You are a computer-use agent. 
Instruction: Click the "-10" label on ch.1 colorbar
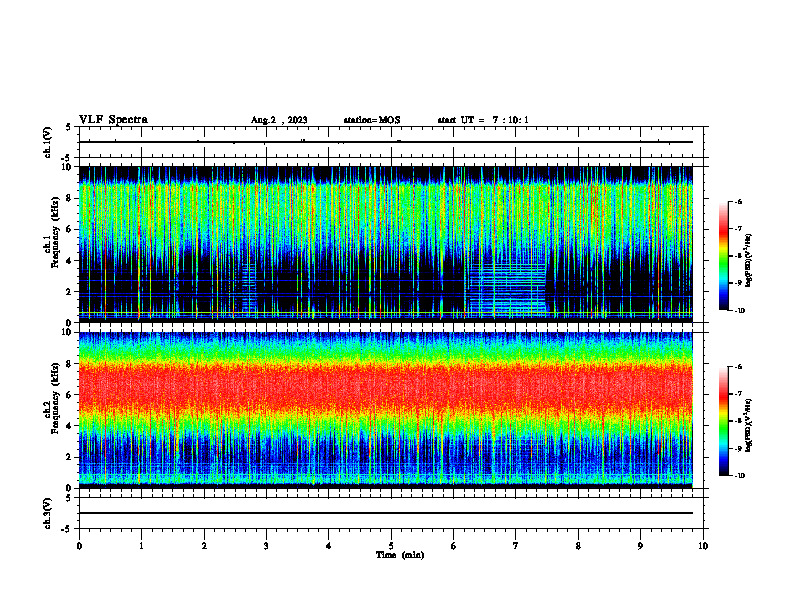coord(739,311)
